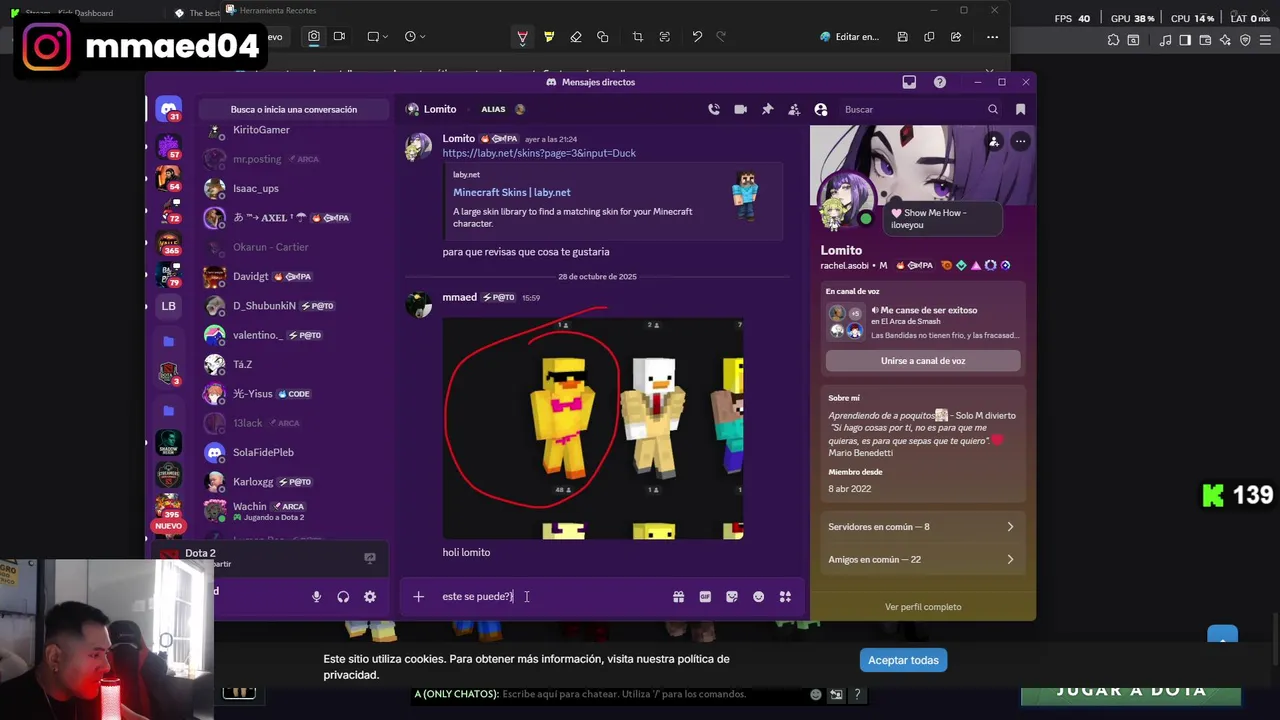
Task: Open the browser music player icon
Action: pos(1166,40)
